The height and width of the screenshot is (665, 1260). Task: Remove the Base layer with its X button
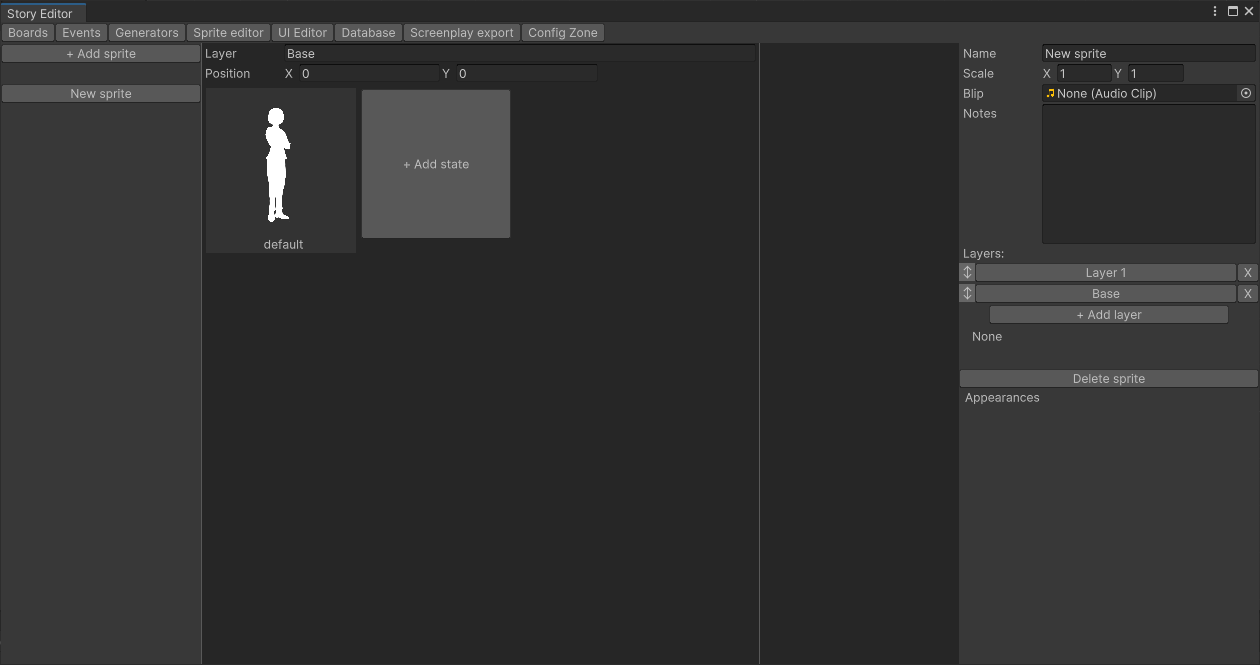click(x=1247, y=294)
